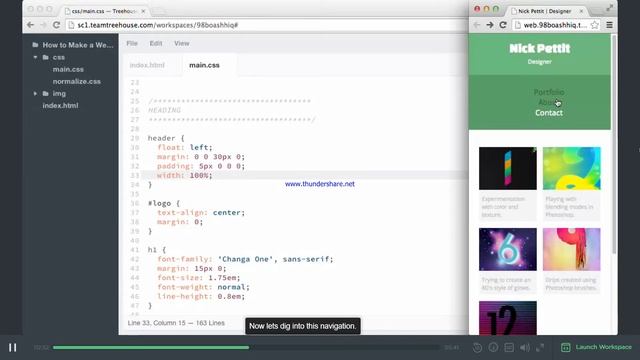Bookmark the preview page with star icon
Viewport: 640px width, 360px height.
click(595, 25)
